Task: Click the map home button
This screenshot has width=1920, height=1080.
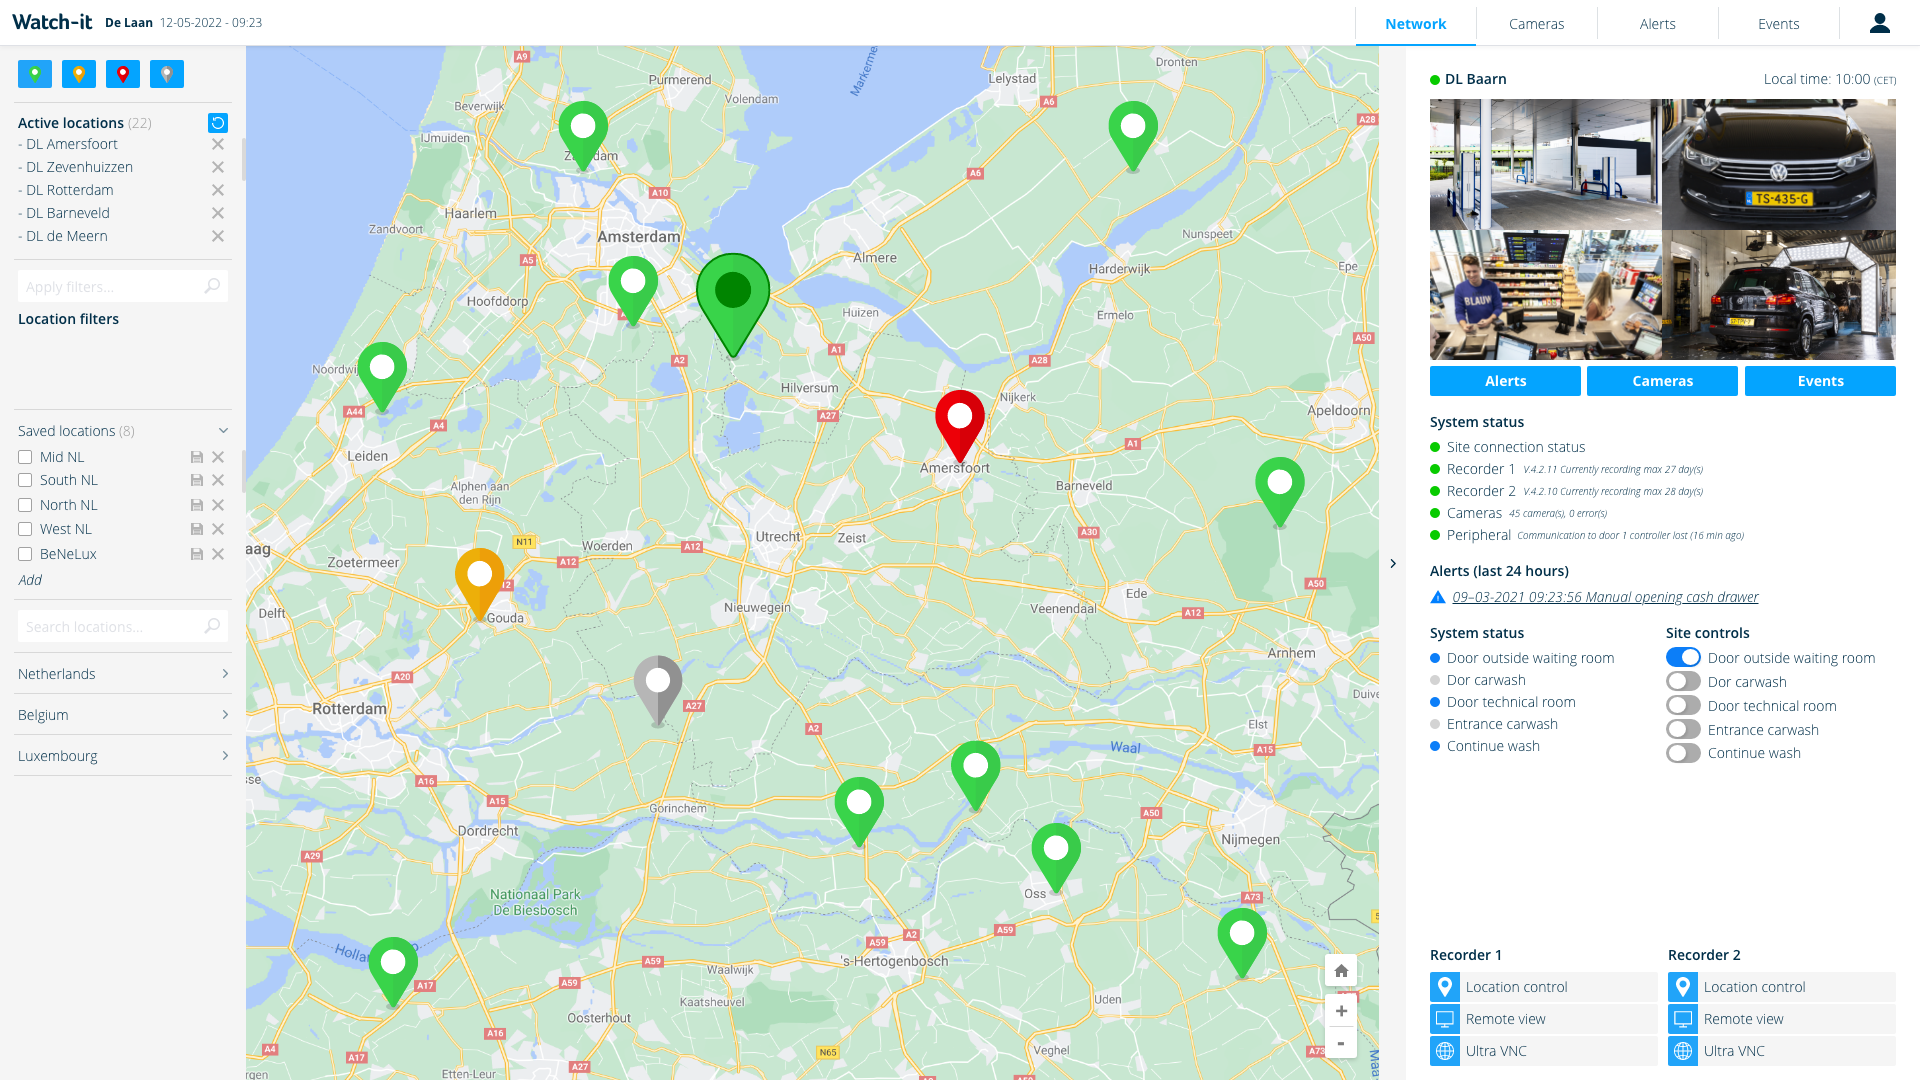Action: [x=1341, y=971]
